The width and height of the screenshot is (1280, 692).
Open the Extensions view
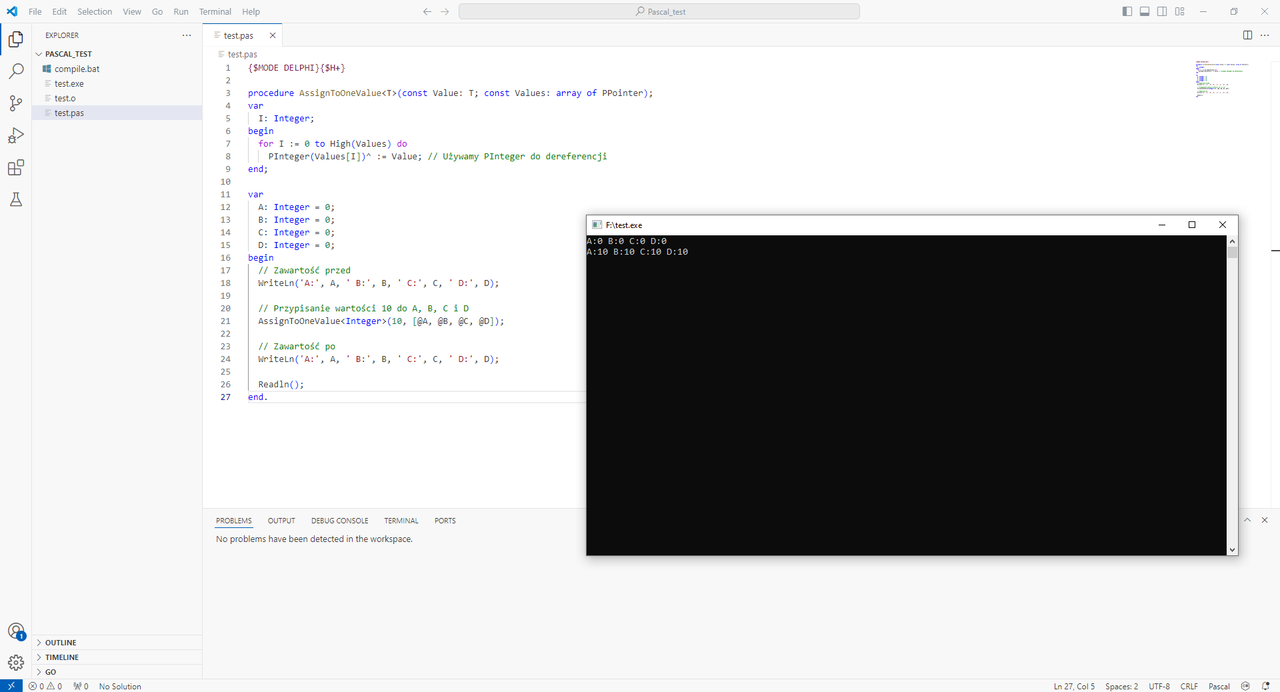tap(16, 168)
